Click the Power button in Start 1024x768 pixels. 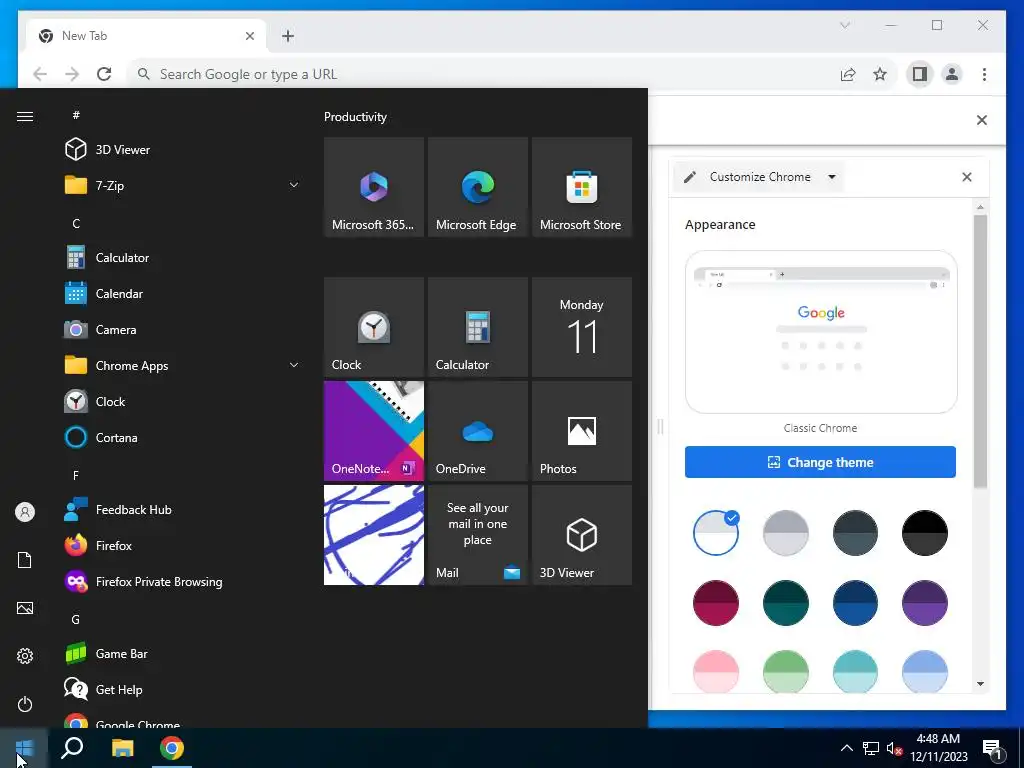[25, 704]
